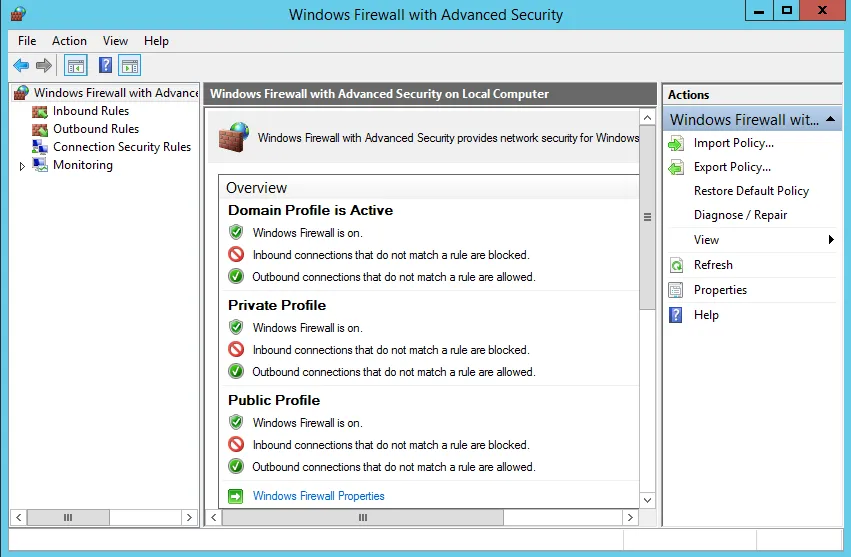Open the Action menu

coord(69,41)
